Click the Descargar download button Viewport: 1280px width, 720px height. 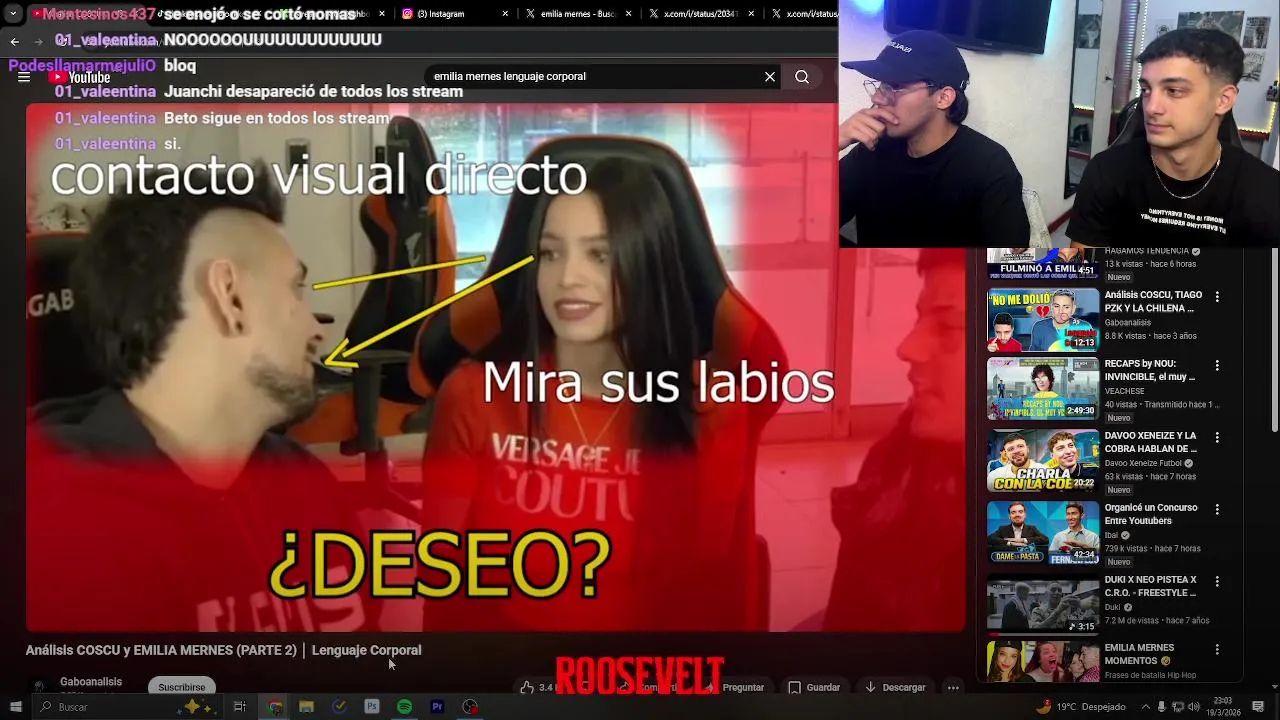point(895,687)
